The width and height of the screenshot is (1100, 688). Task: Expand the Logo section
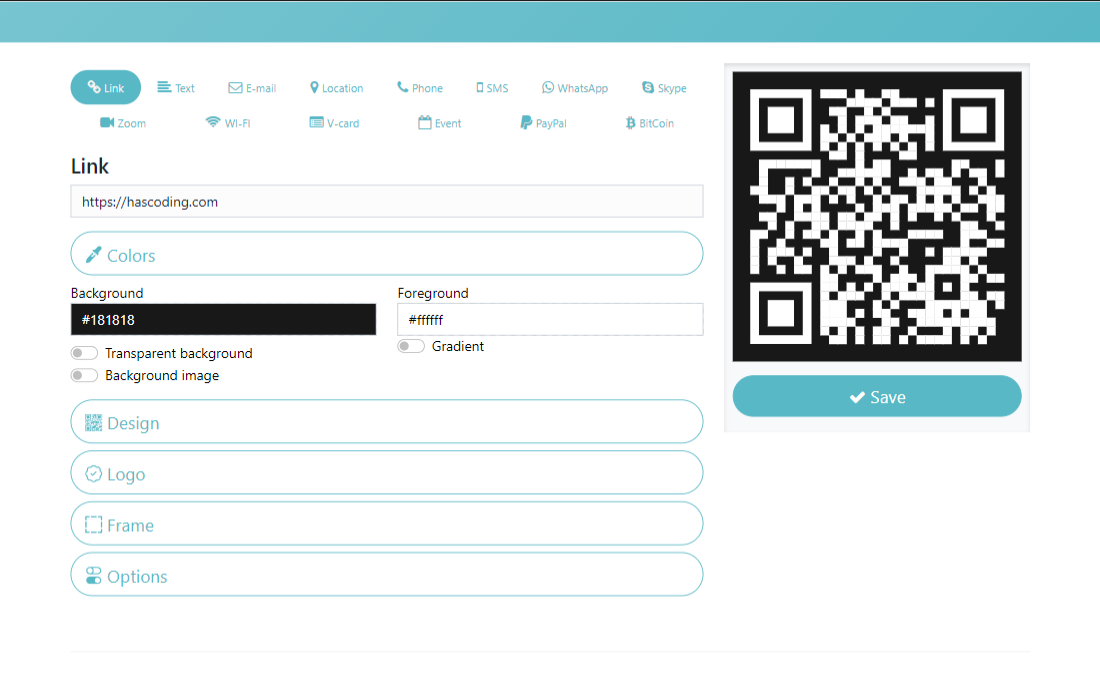tap(387, 473)
